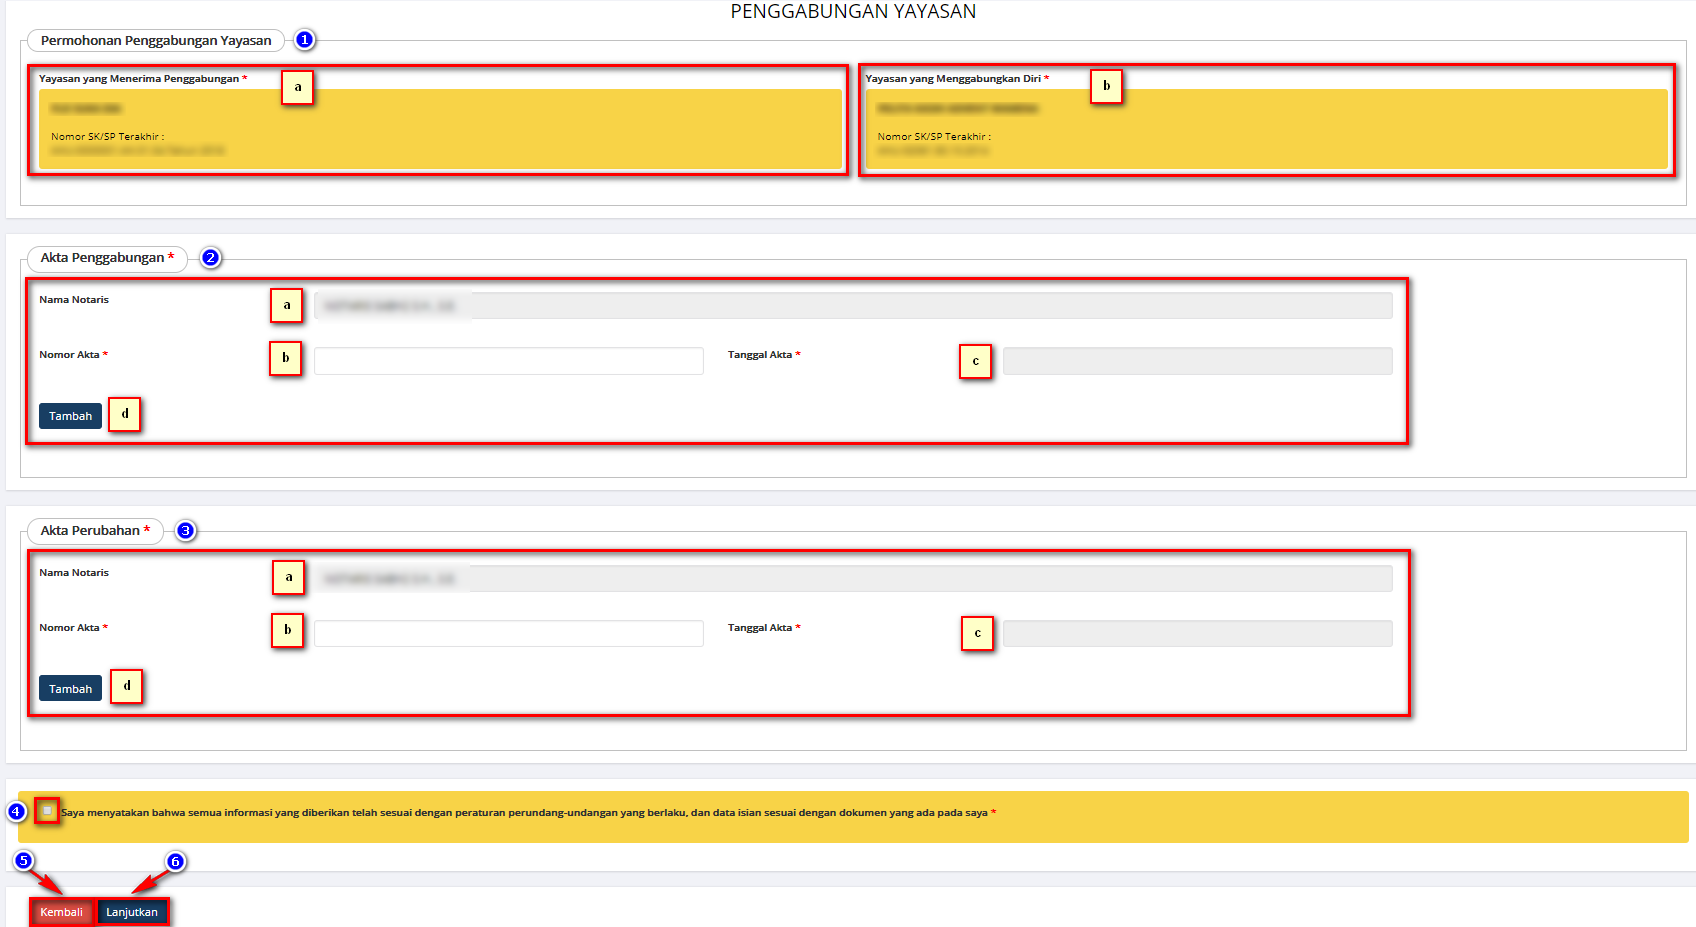This screenshot has width=1696, height=927.
Task: Click the Permohonan Penggabungan Yayasan section header
Action: tap(156, 41)
